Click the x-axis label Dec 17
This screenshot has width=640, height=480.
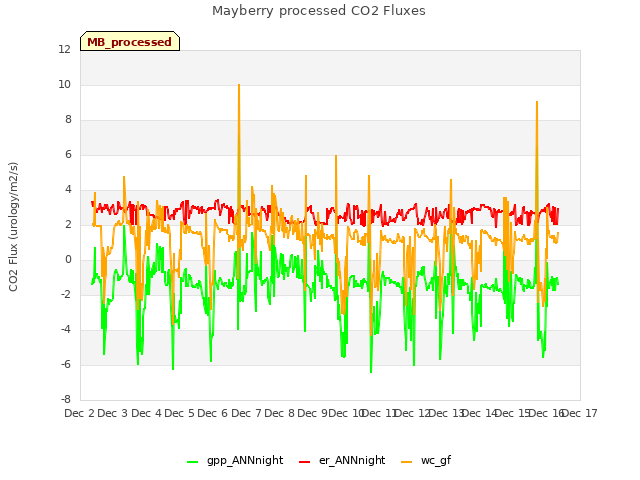coord(580,413)
